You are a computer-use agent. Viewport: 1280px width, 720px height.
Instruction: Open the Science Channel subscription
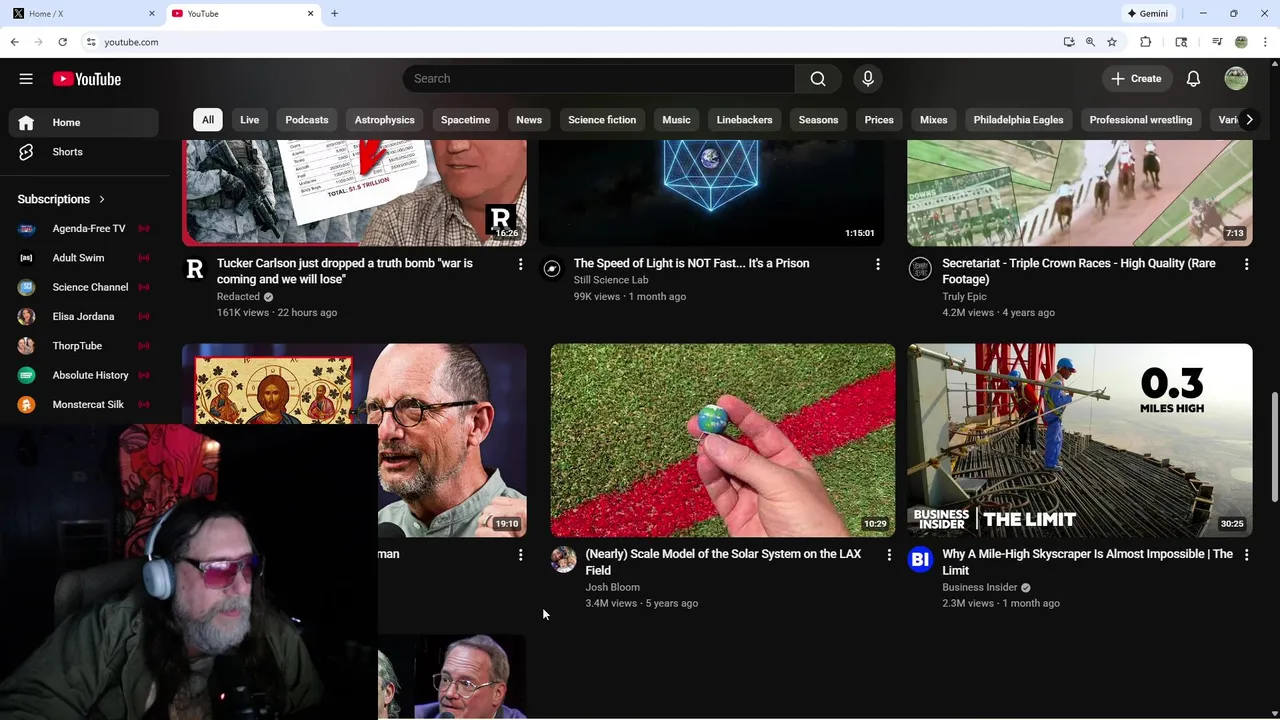[84, 287]
